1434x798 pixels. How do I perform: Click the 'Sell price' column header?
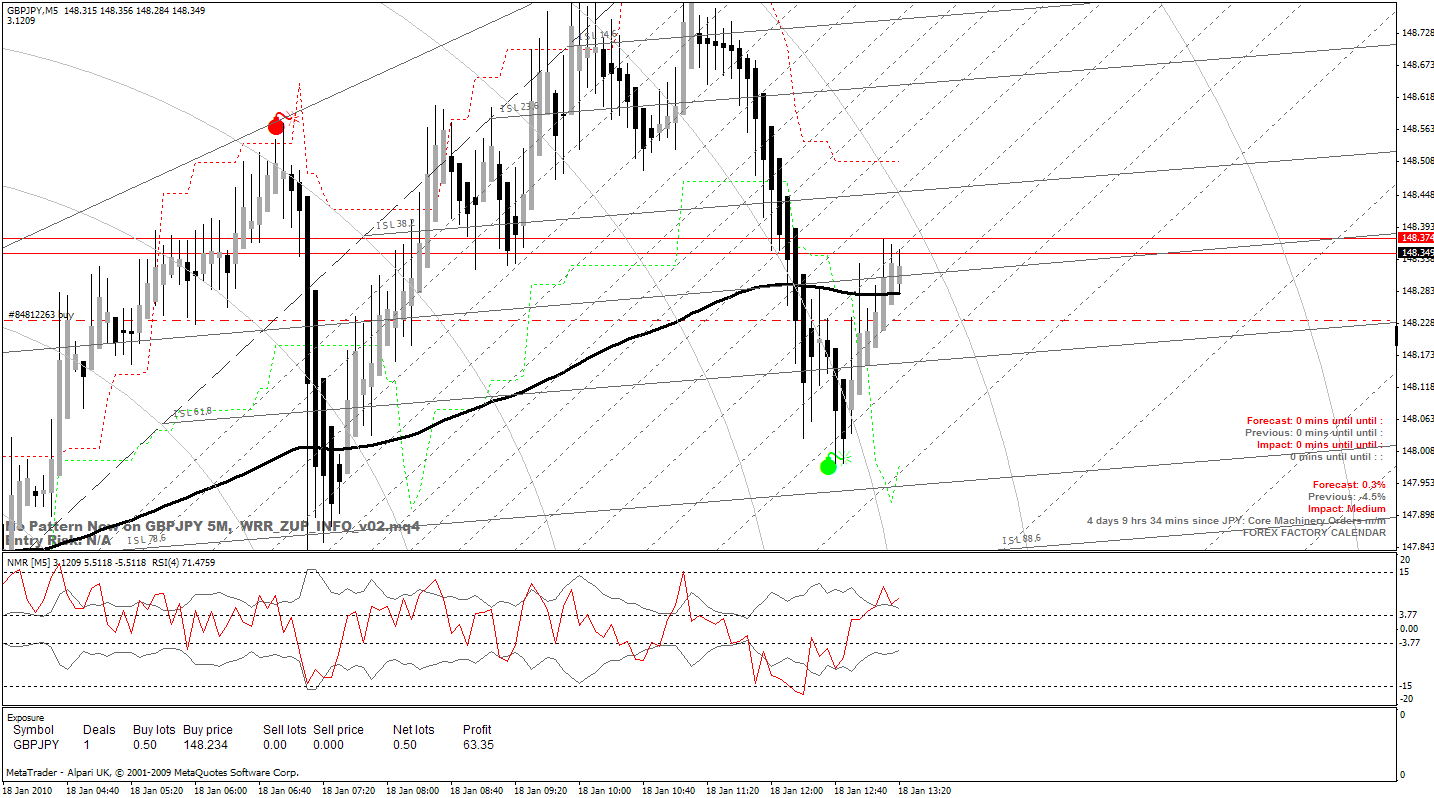[x=338, y=730]
